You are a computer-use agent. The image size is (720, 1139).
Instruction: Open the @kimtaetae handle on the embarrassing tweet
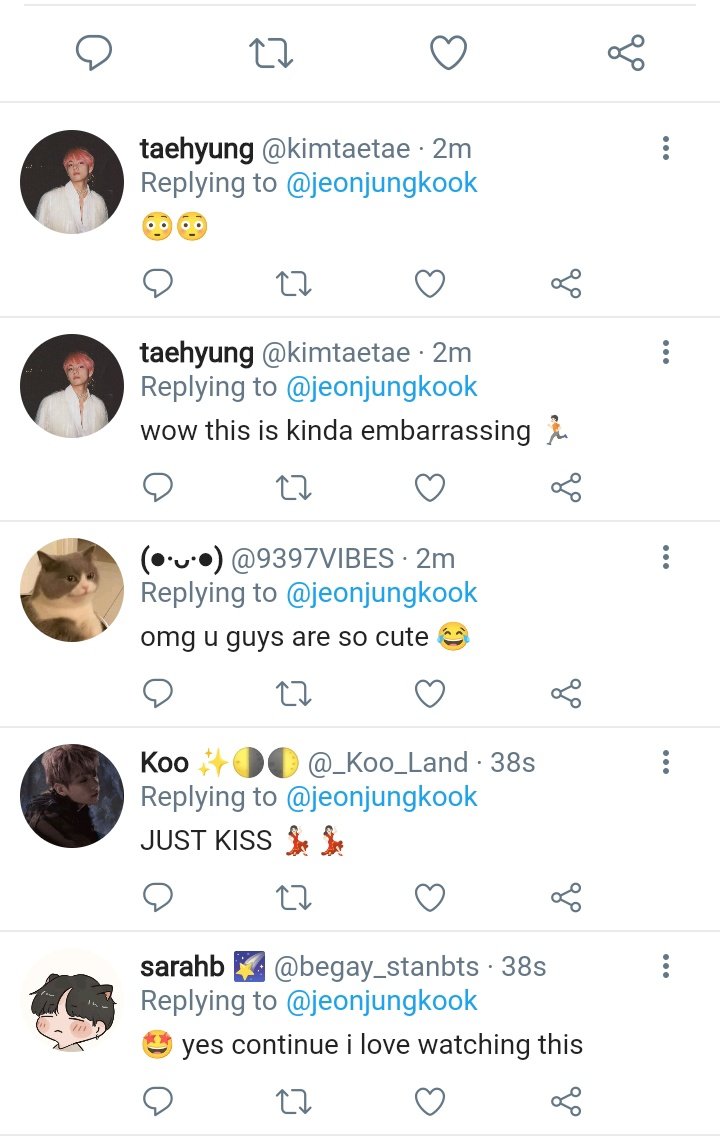click(x=336, y=353)
